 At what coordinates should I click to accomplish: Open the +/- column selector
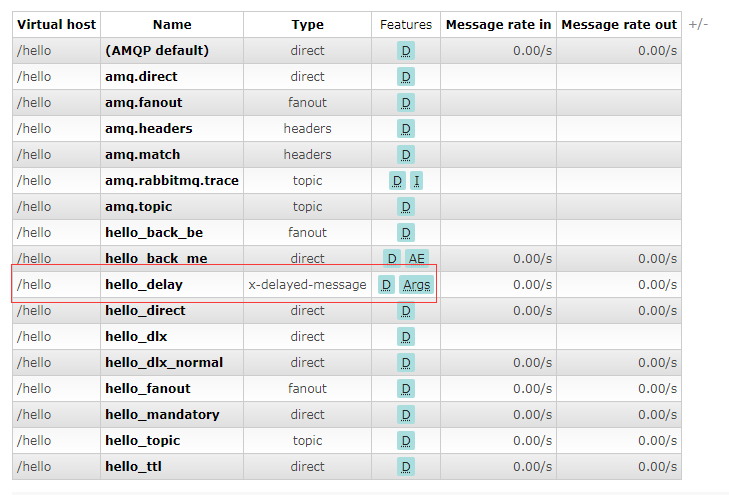(x=697, y=24)
